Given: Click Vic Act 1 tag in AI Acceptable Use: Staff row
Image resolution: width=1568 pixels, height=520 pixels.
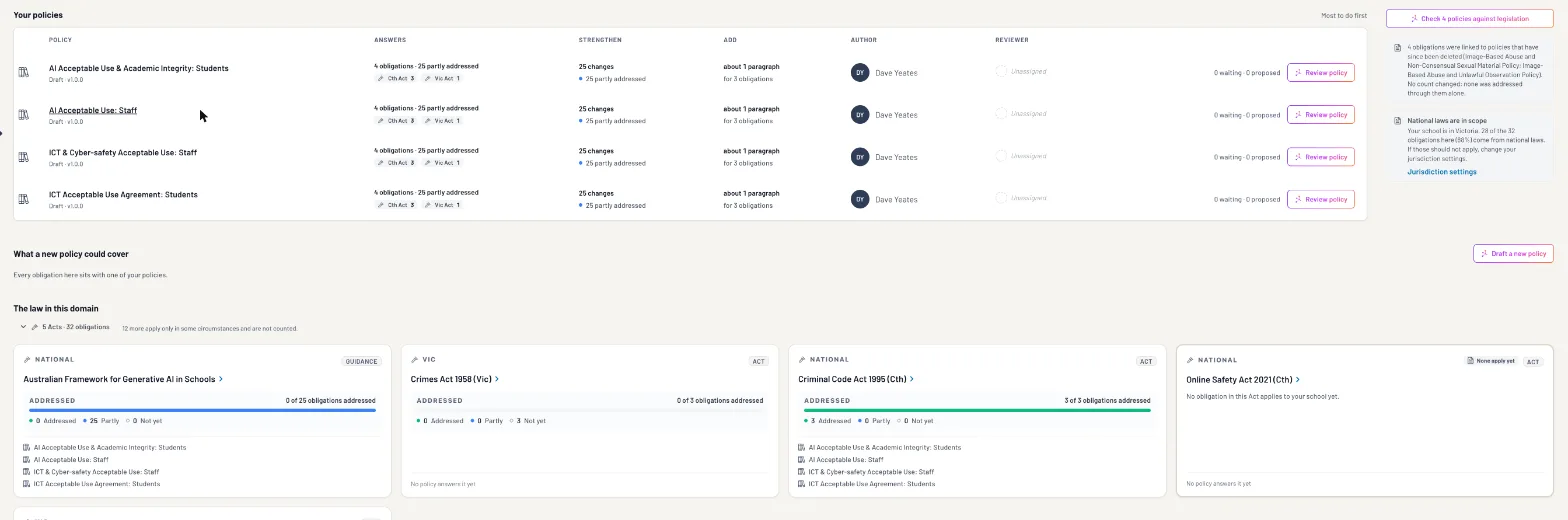Looking at the screenshot, I should [442, 120].
